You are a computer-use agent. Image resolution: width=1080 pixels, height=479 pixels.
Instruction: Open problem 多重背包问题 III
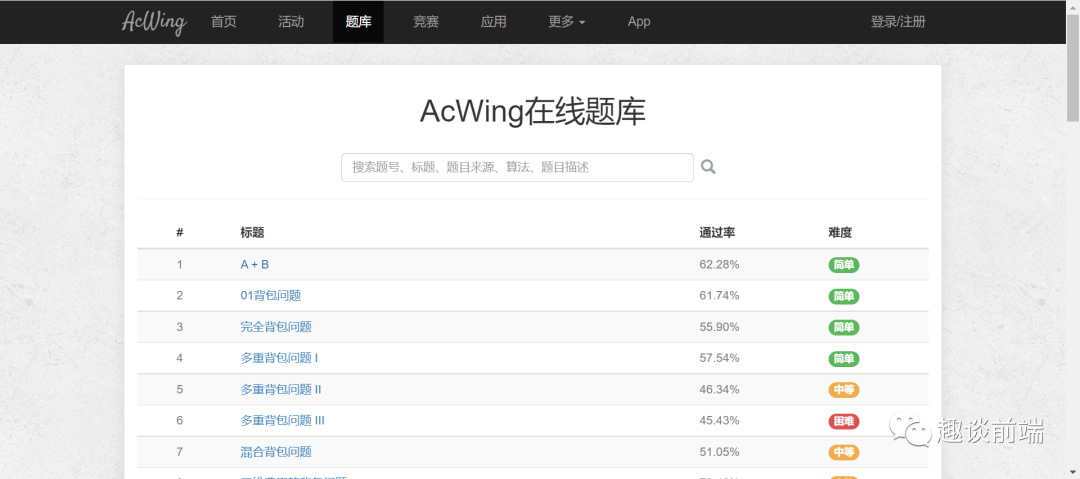click(x=282, y=420)
